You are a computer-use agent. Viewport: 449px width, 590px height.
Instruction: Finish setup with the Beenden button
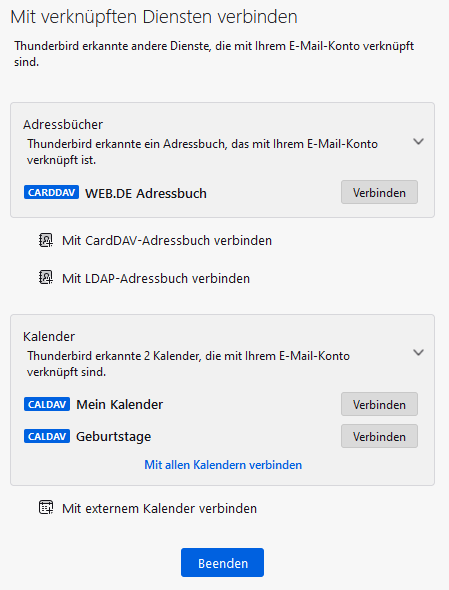(222, 563)
